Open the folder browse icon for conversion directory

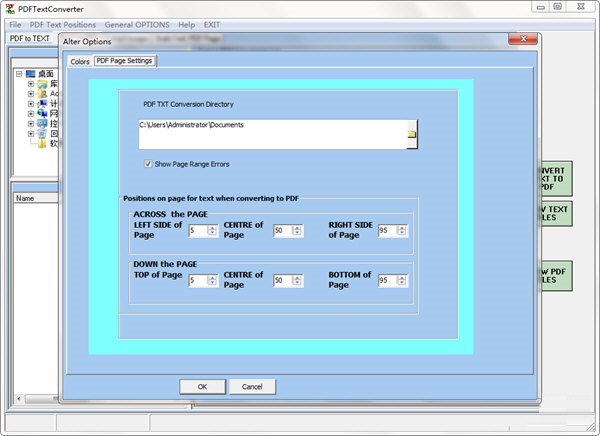[412, 134]
